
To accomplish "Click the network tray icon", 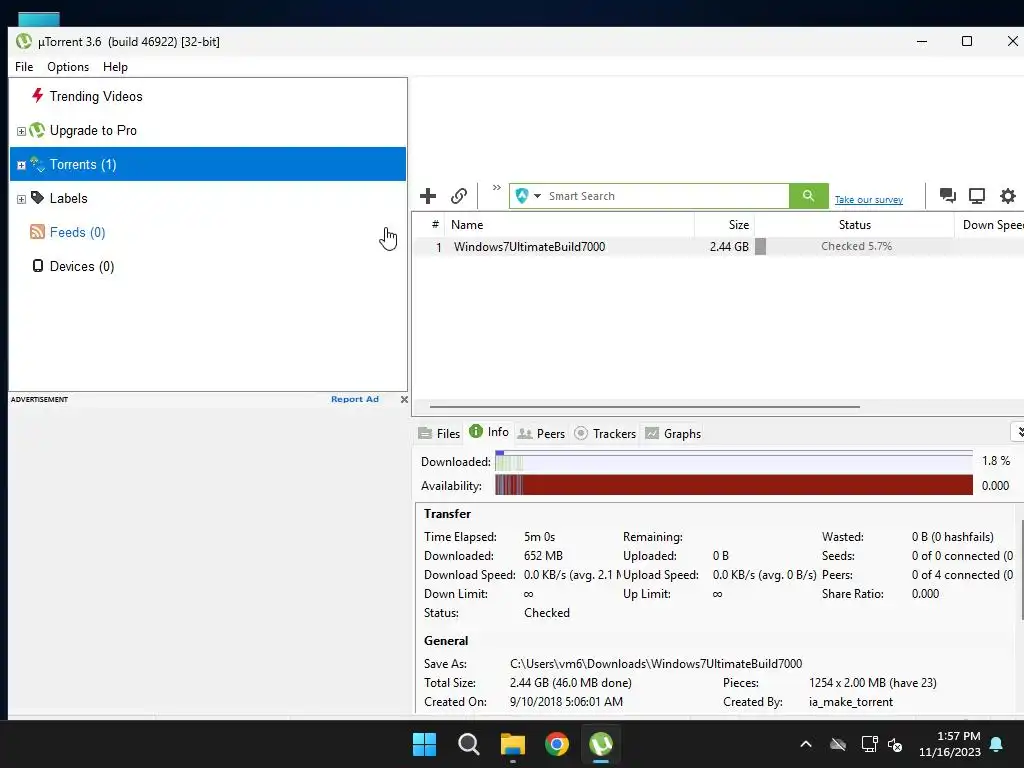I will click(x=869, y=744).
